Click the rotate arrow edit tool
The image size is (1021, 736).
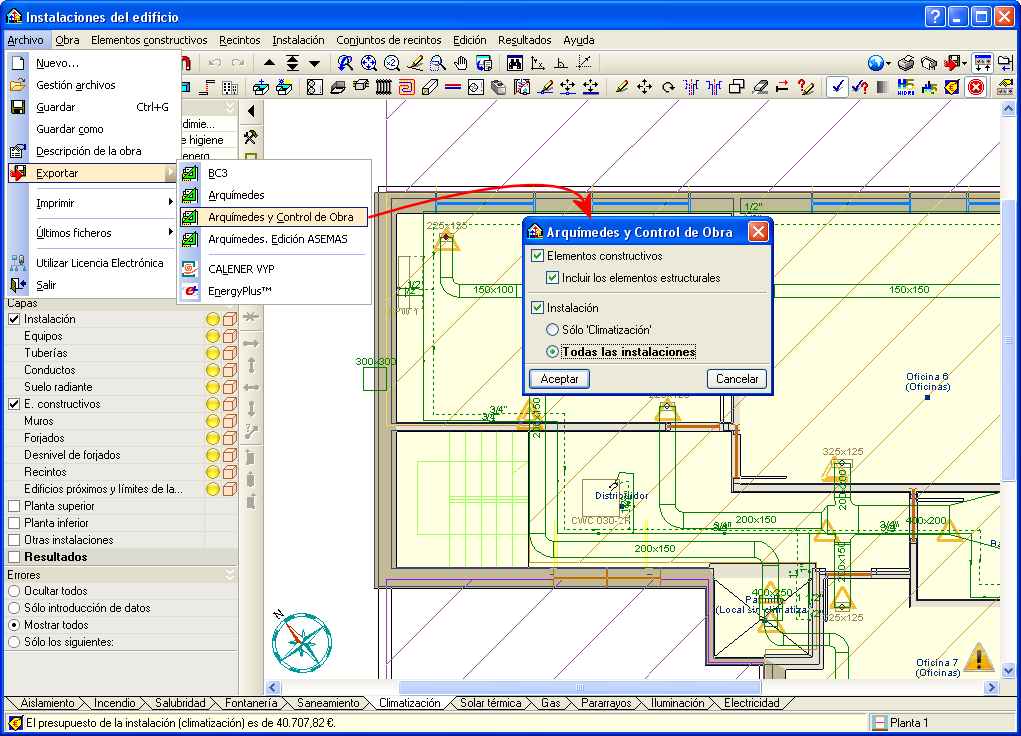[x=668, y=87]
